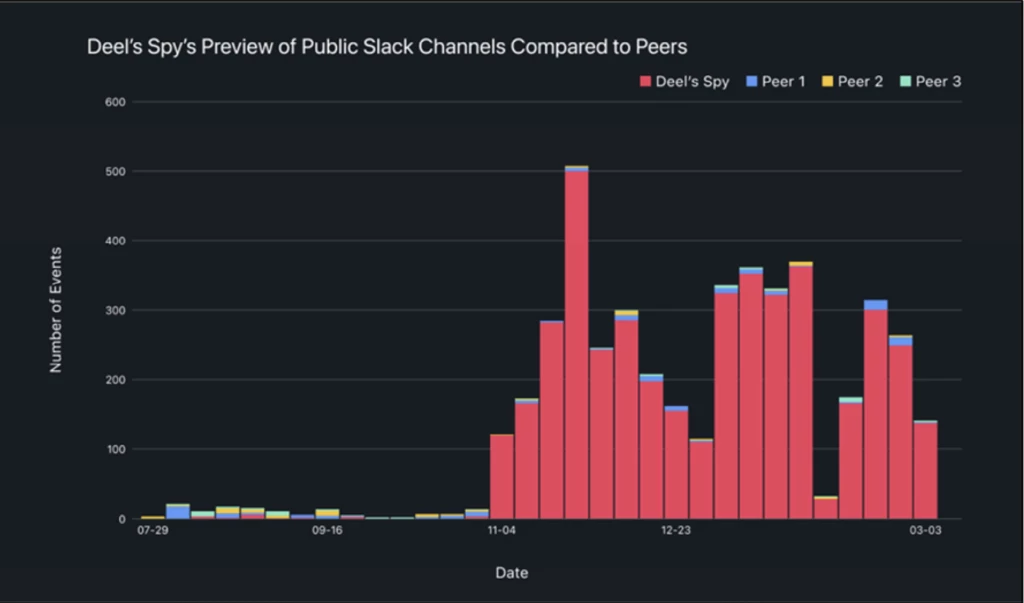
Task: Click the 07-29 date tick label
Action: (153, 530)
